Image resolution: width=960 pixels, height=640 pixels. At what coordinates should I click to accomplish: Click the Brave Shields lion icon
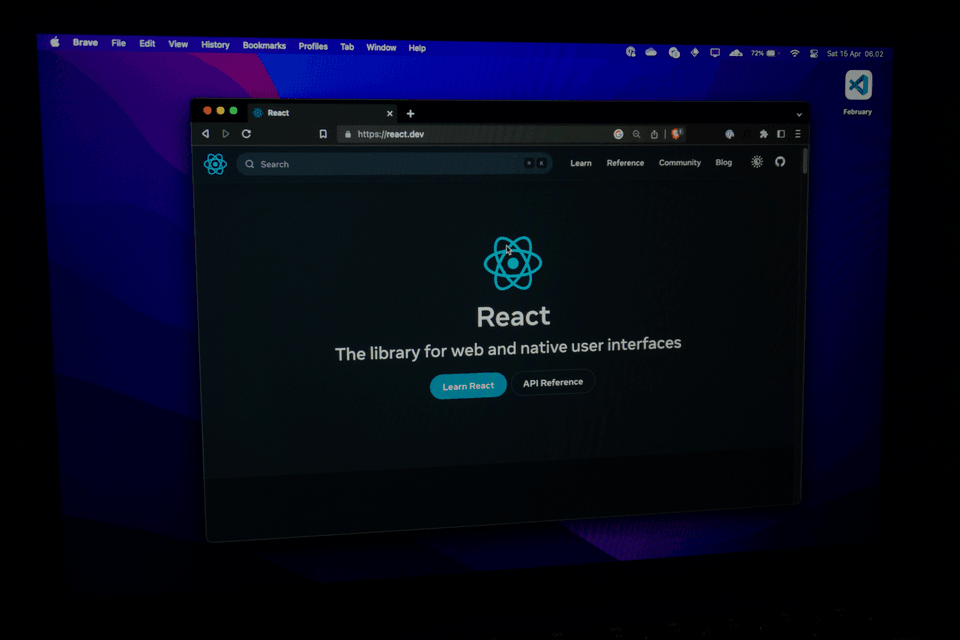coord(677,134)
